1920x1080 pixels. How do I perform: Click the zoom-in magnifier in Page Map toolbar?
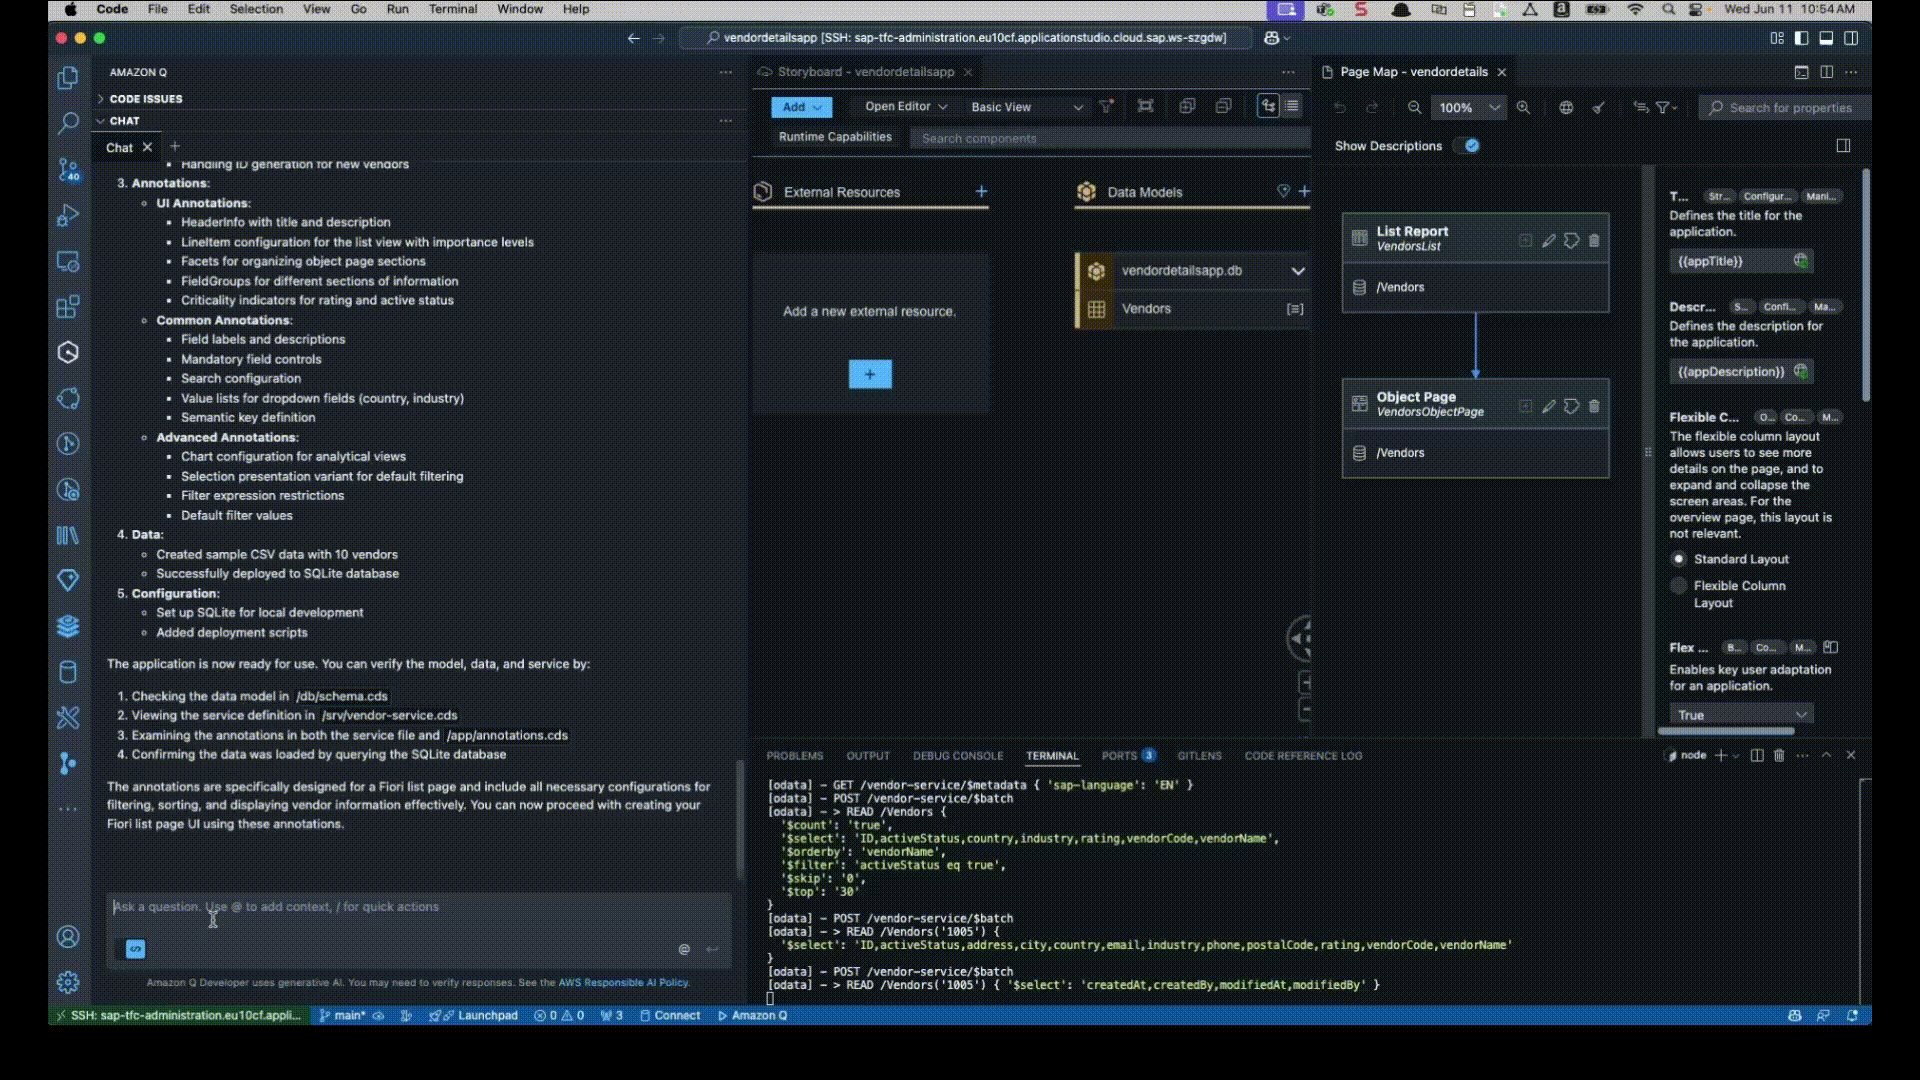click(1524, 107)
